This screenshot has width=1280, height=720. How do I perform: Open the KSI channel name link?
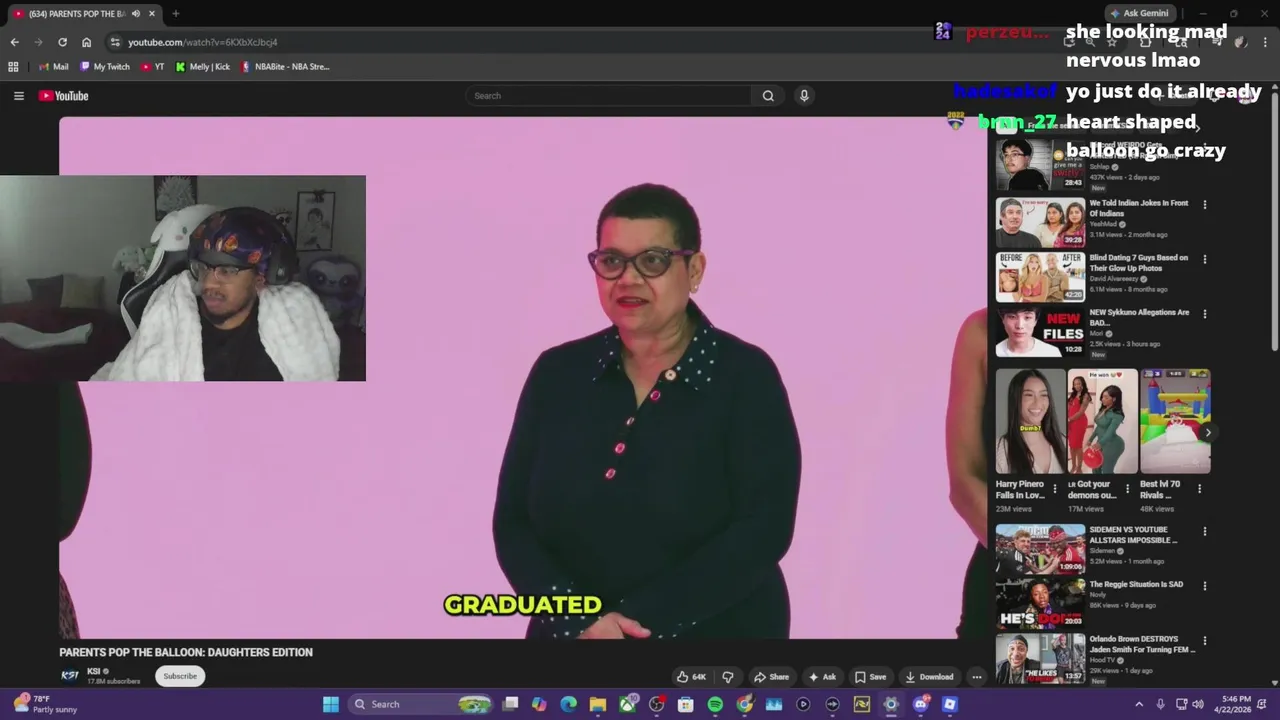click(94, 671)
